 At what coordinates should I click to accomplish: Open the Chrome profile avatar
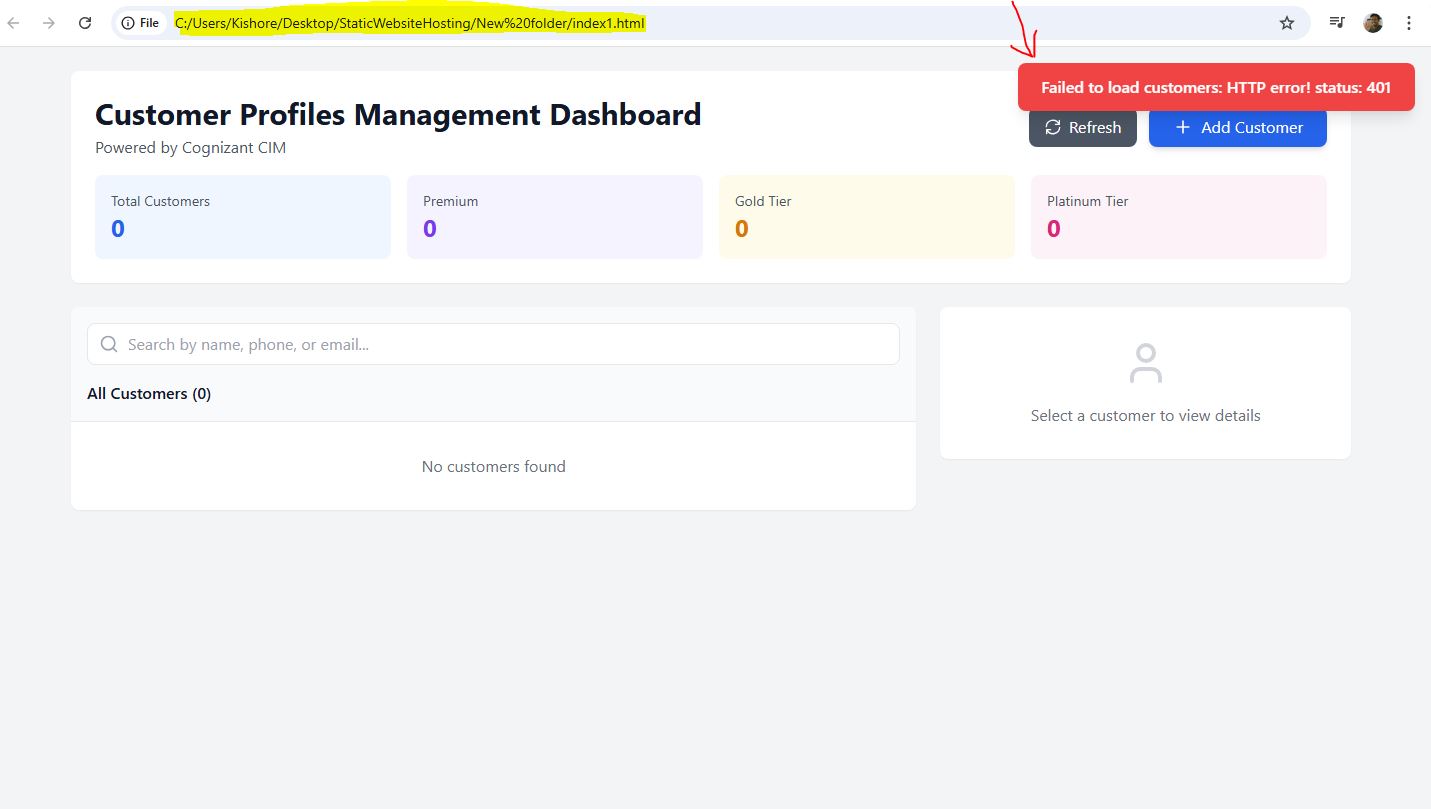[1373, 23]
